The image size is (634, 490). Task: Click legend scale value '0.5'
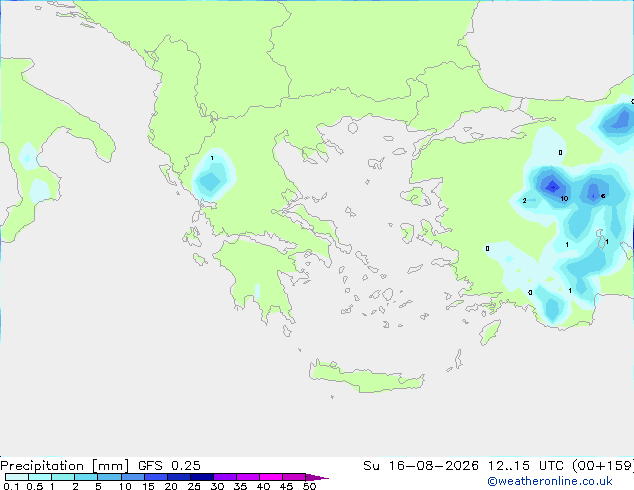(x=34, y=486)
